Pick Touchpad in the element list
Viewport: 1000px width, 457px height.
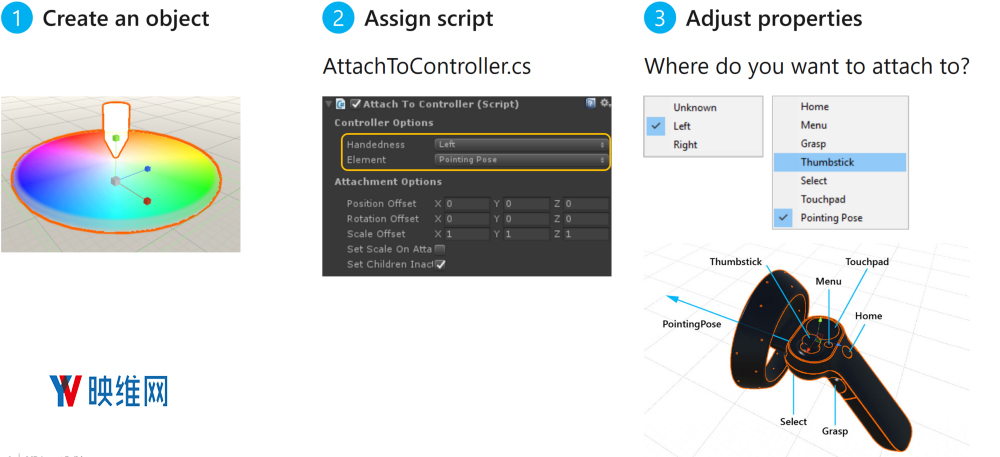tap(823, 199)
